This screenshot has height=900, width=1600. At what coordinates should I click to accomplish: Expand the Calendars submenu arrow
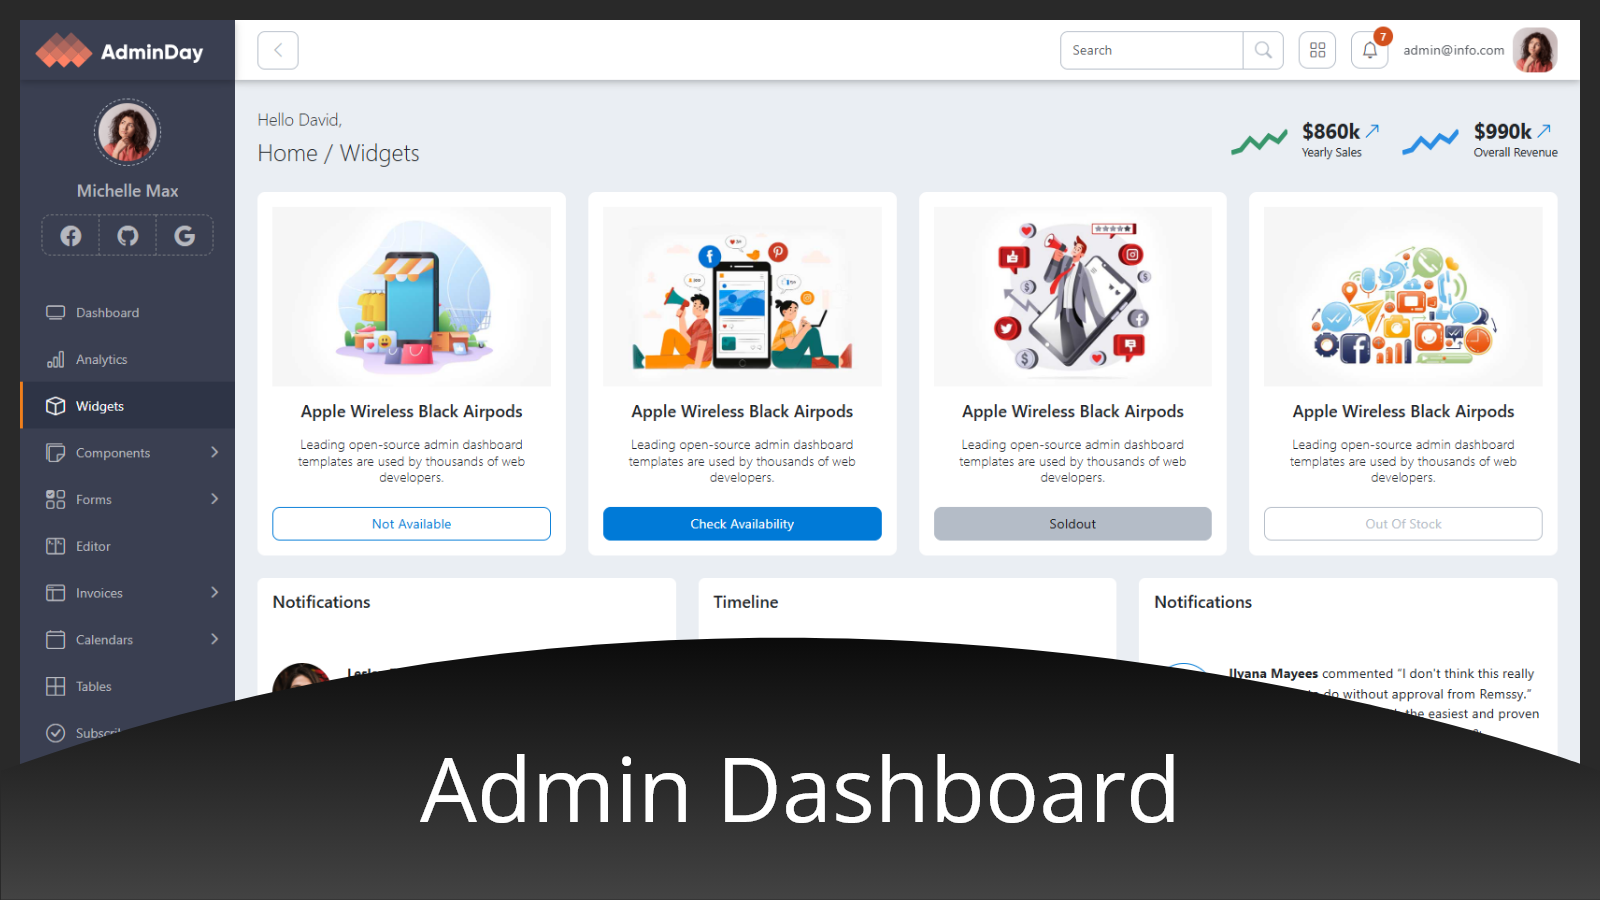tap(214, 639)
